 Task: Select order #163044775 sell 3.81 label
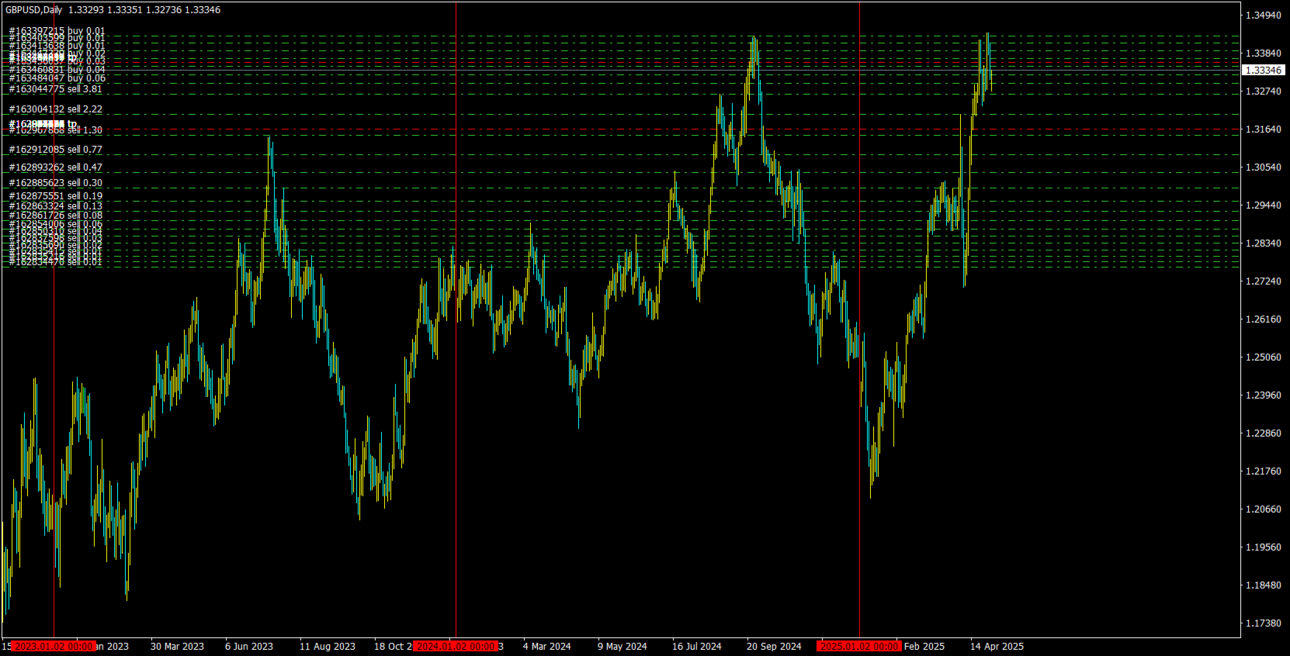pyautogui.click(x=56, y=89)
